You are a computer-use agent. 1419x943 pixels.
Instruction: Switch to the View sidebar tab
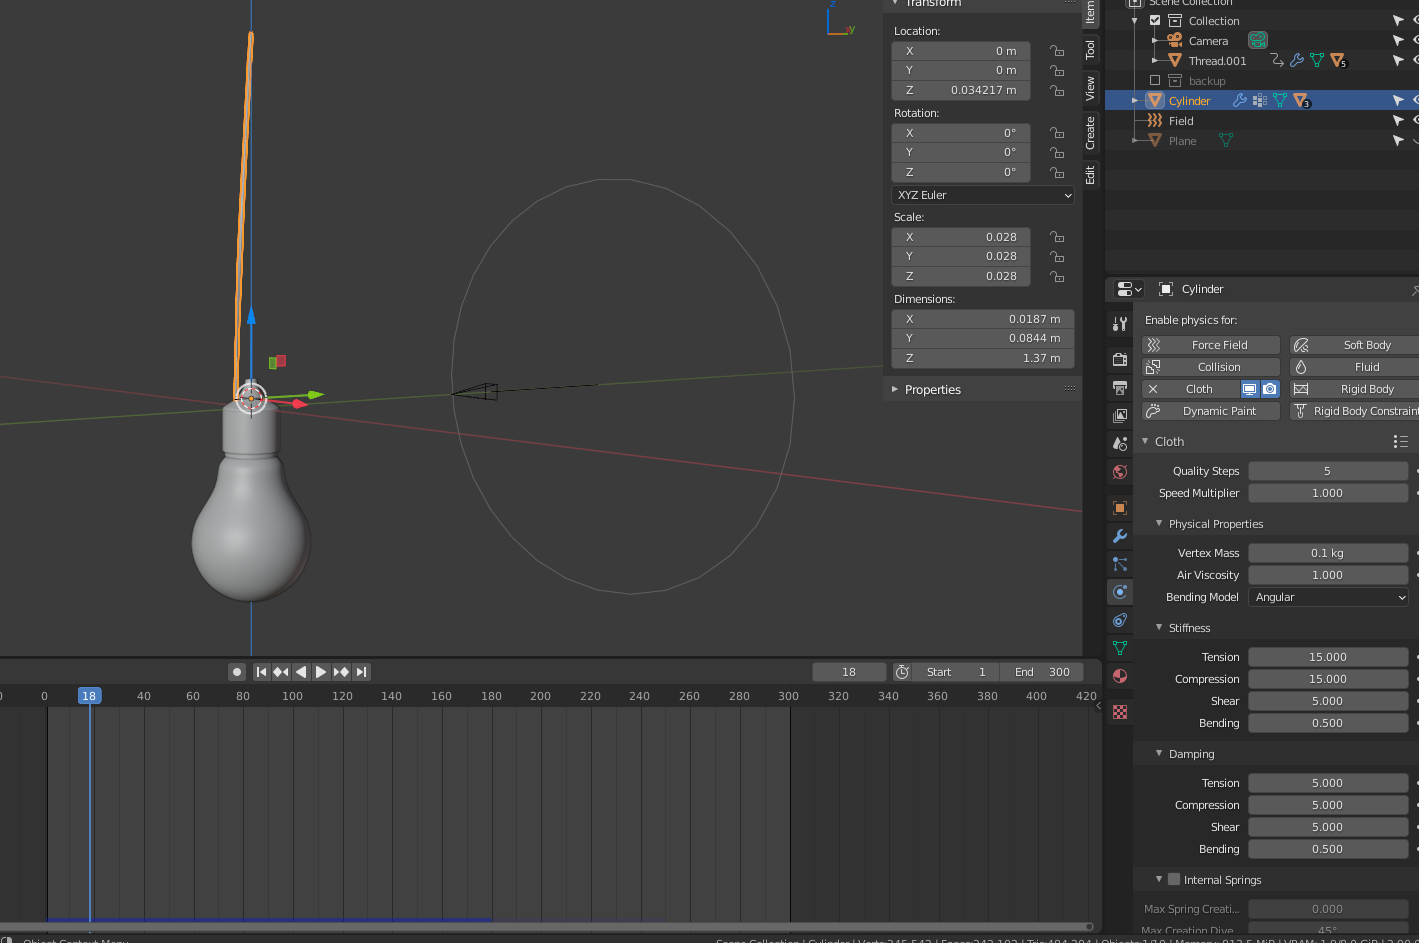click(x=1090, y=88)
